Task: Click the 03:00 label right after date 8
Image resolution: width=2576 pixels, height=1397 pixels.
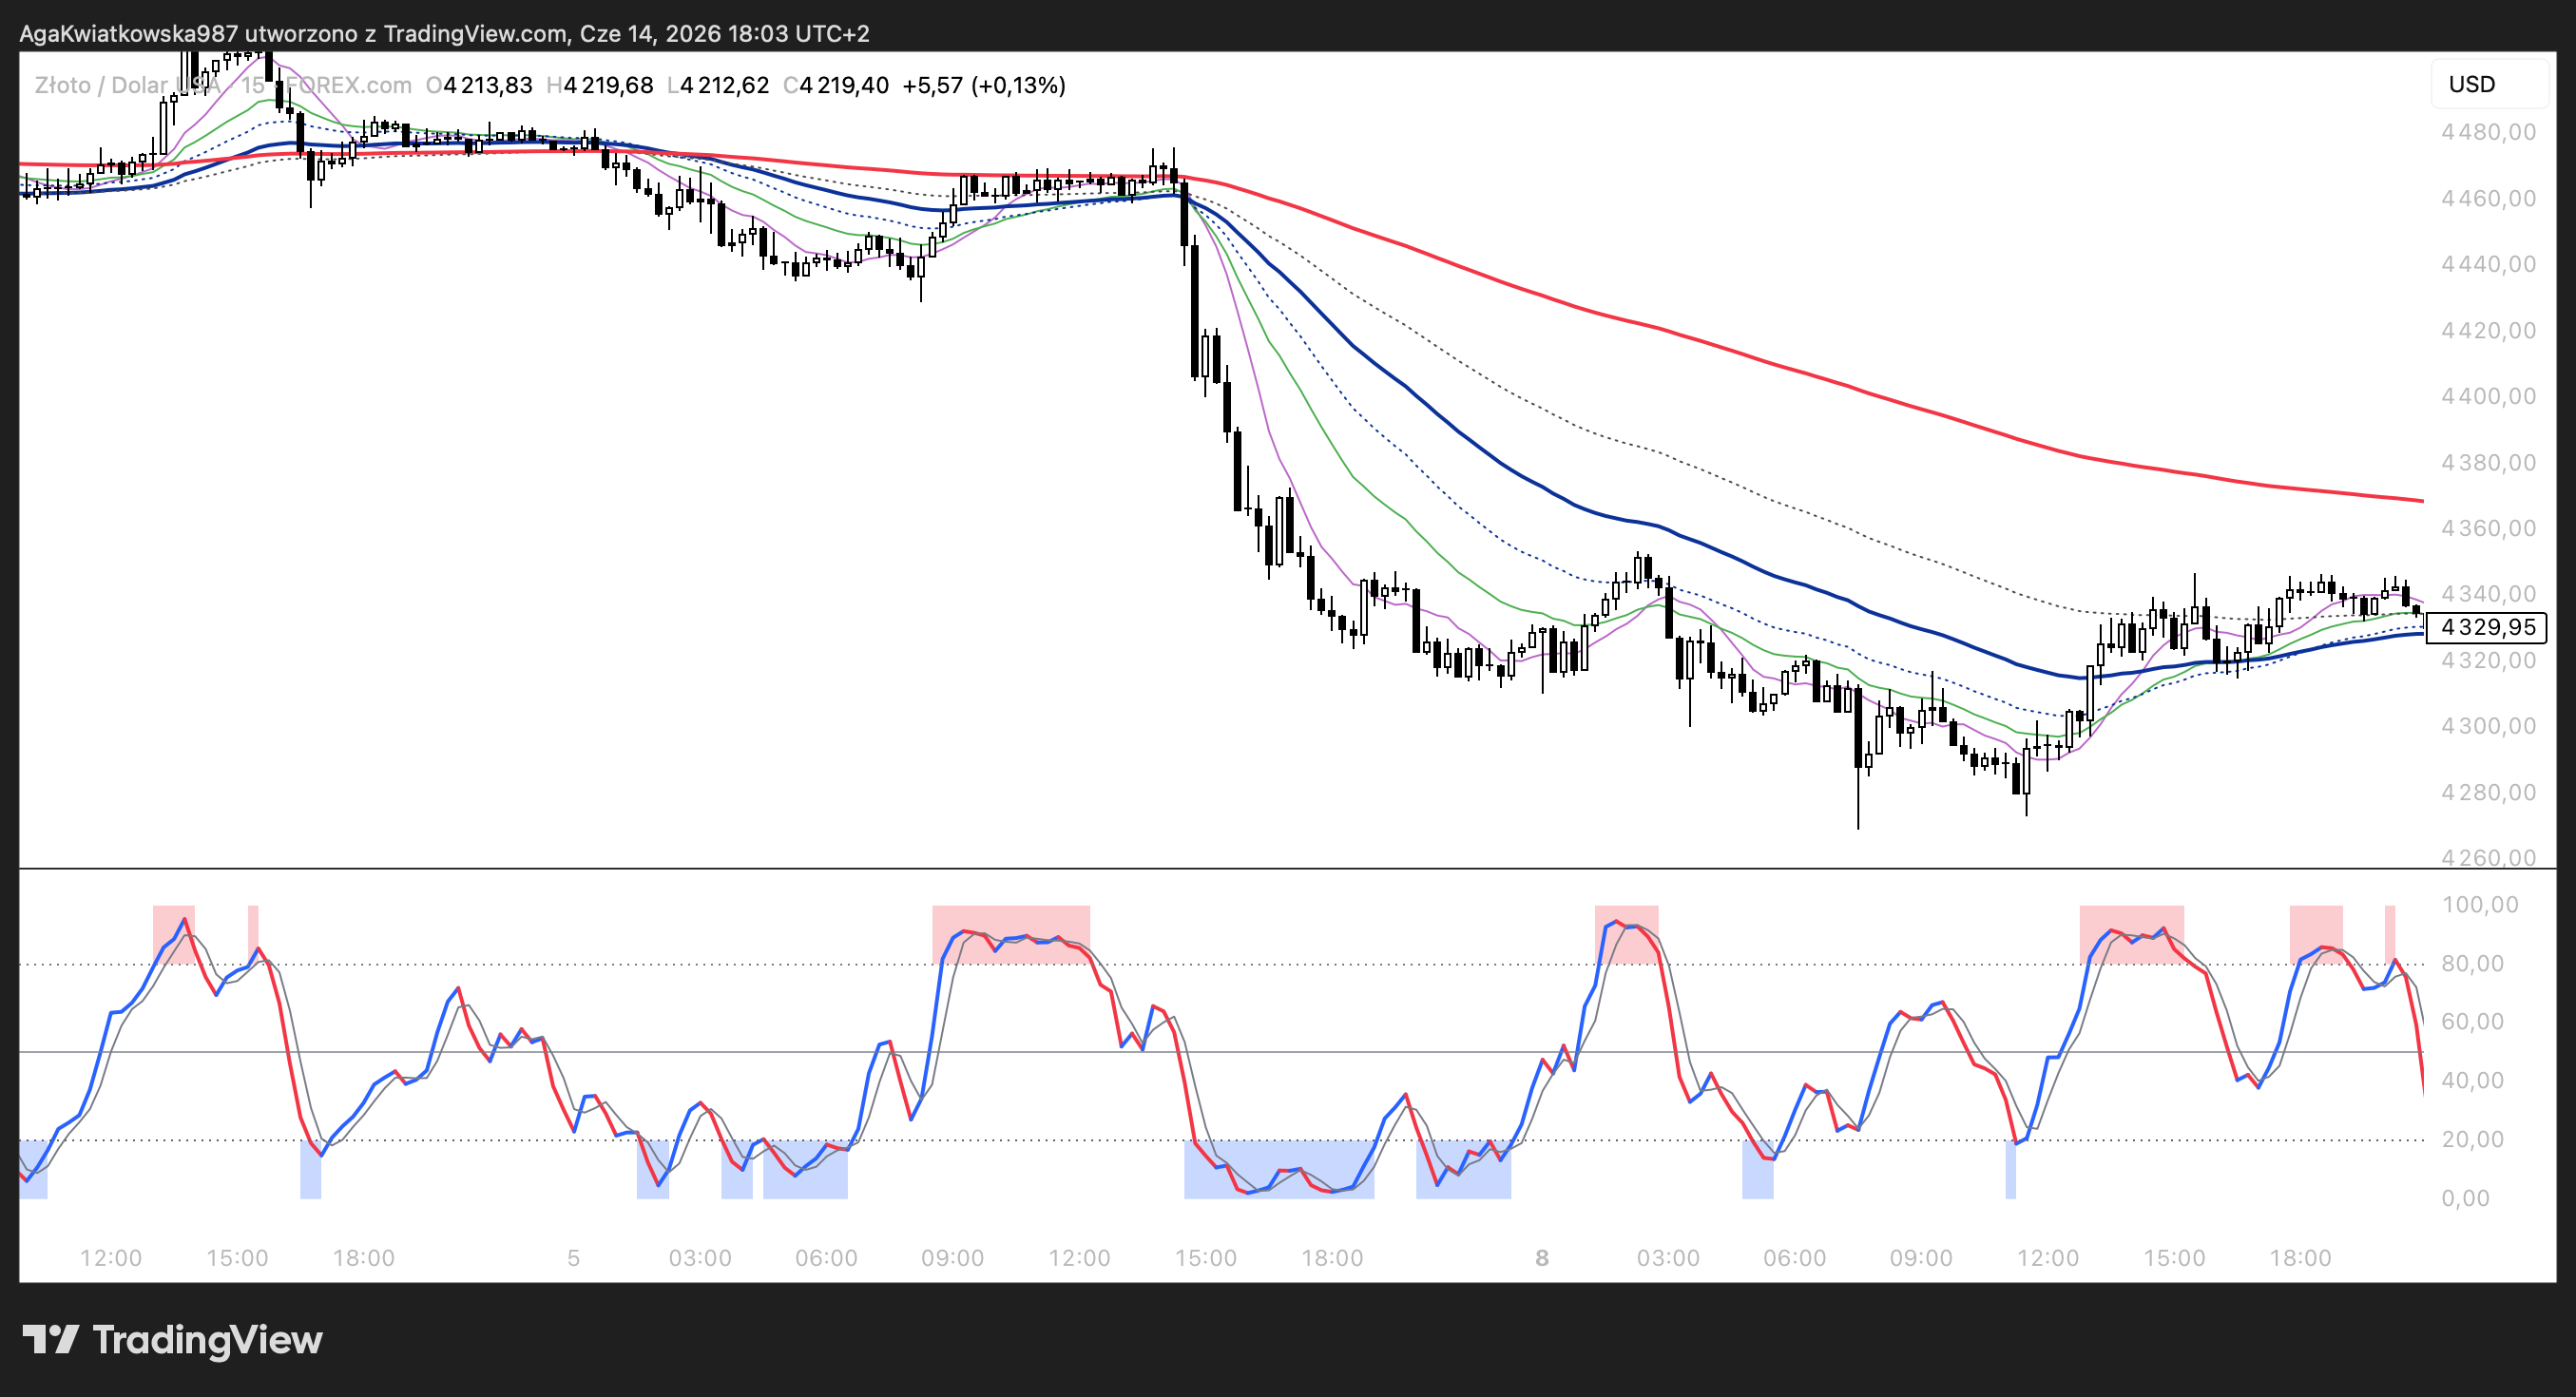Action: [1668, 1258]
